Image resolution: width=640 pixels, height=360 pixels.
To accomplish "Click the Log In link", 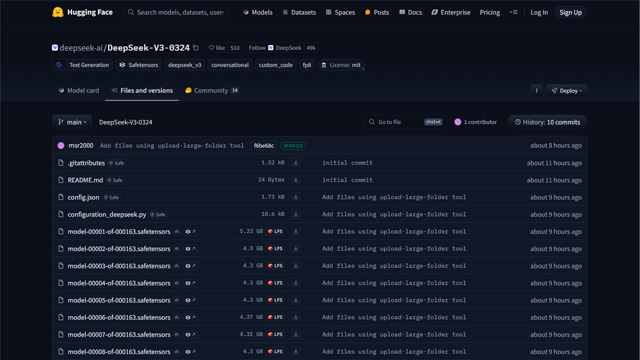I will [x=539, y=12].
